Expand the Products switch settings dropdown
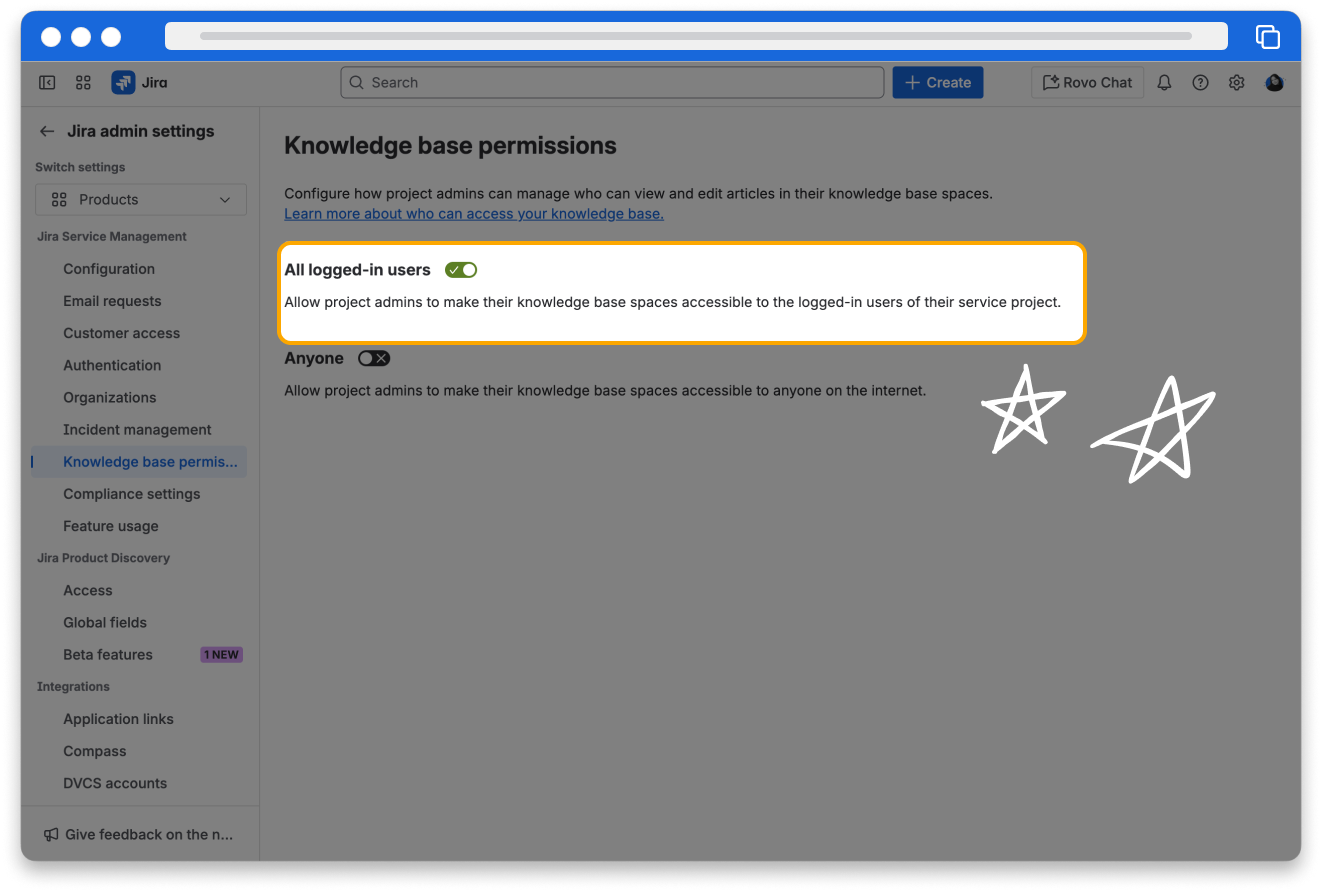The height and width of the screenshot is (892, 1322). tap(141, 200)
